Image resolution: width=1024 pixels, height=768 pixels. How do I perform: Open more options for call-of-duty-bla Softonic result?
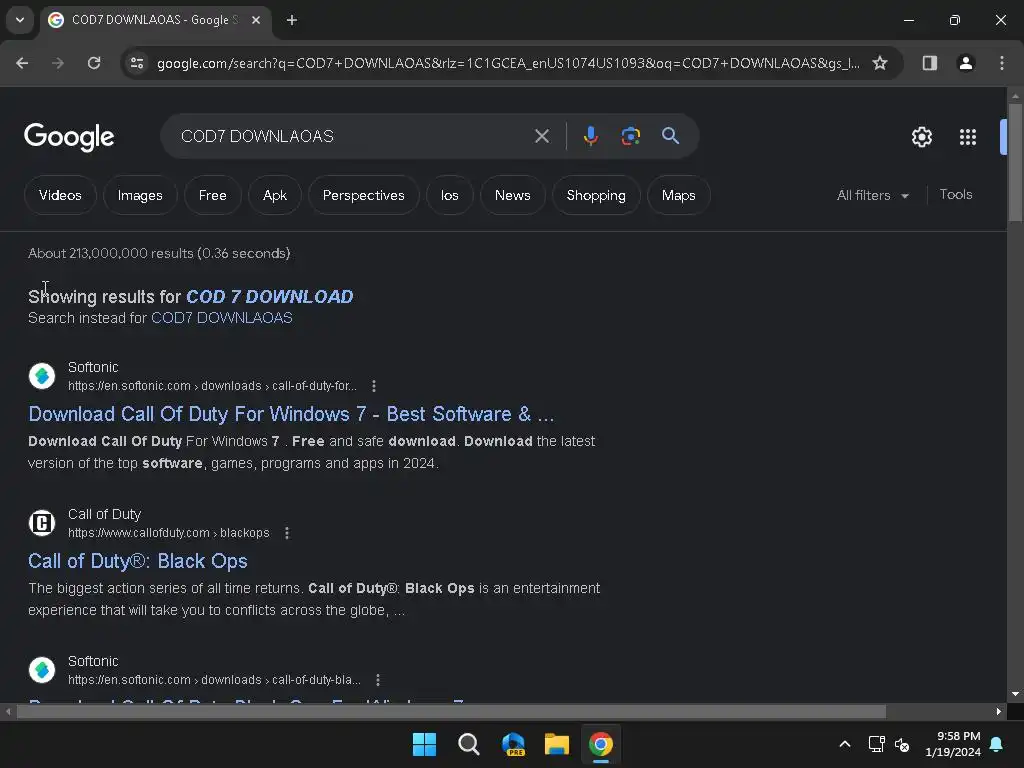coord(377,680)
